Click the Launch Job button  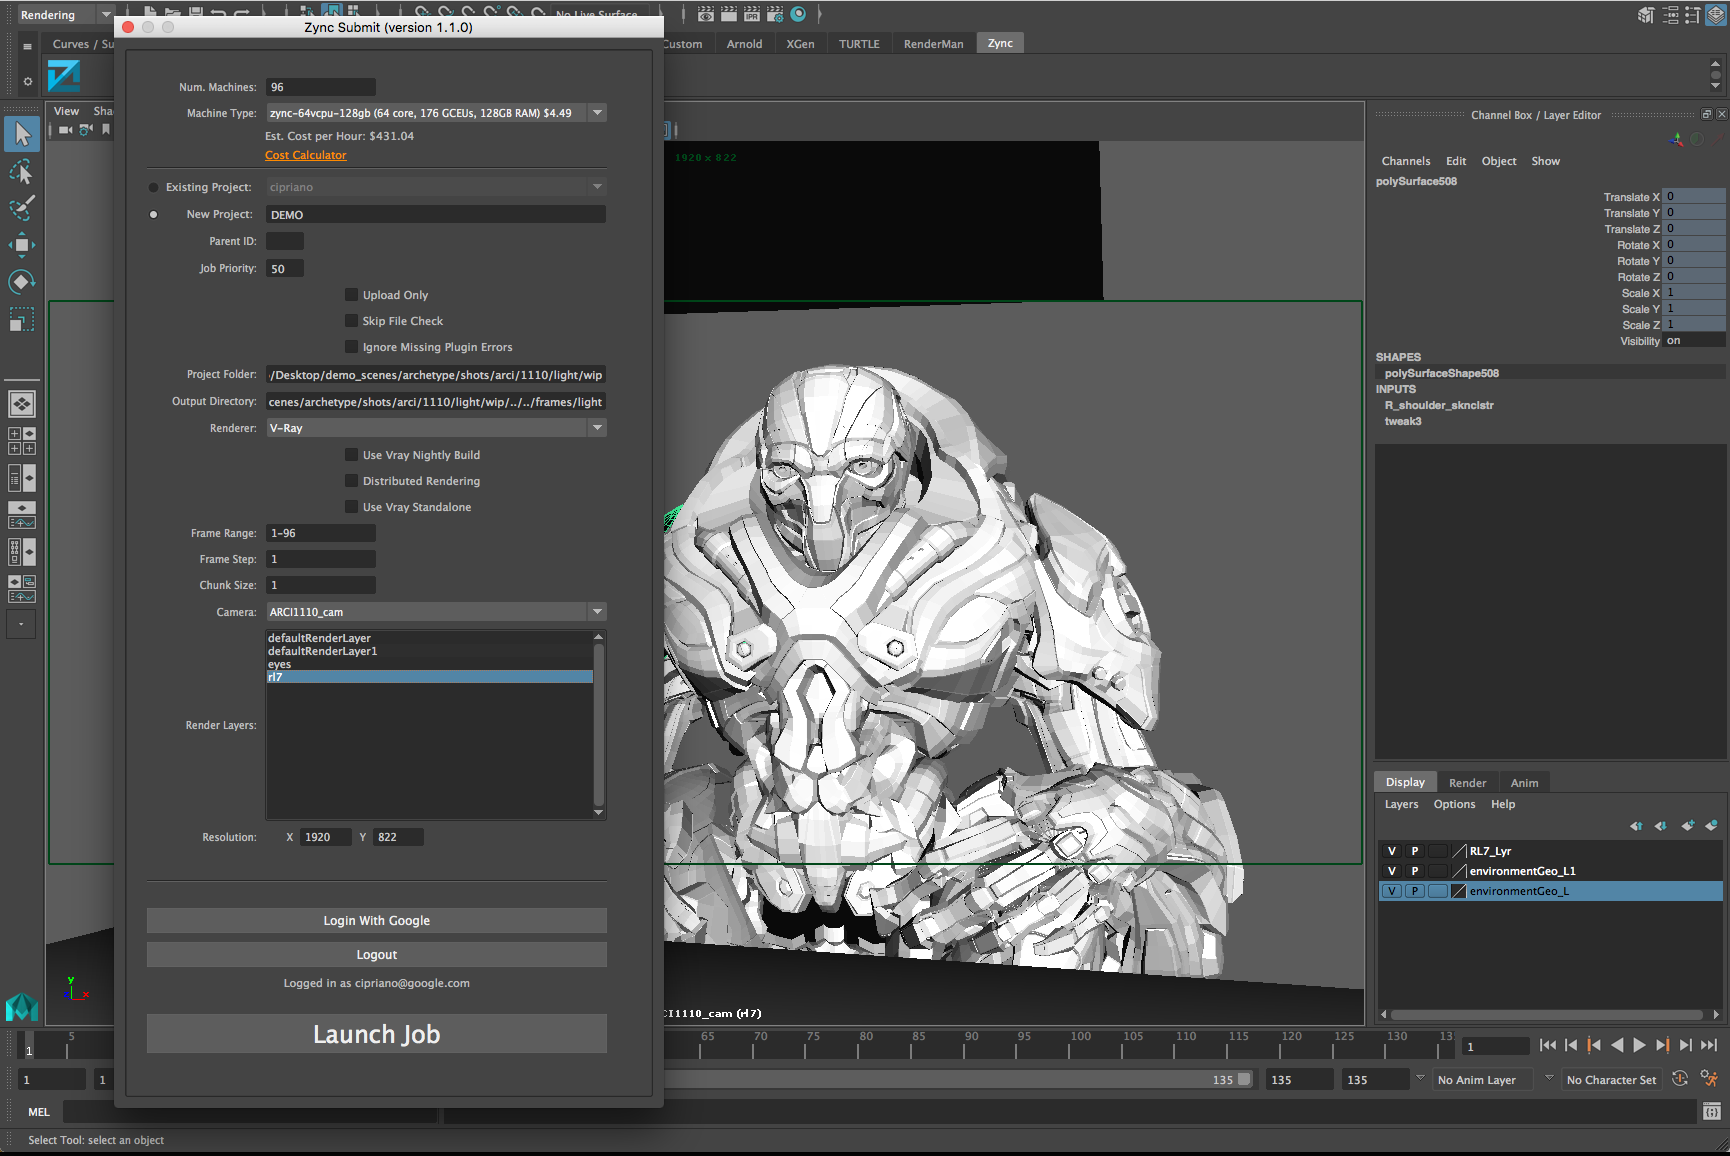(x=376, y=1034)
